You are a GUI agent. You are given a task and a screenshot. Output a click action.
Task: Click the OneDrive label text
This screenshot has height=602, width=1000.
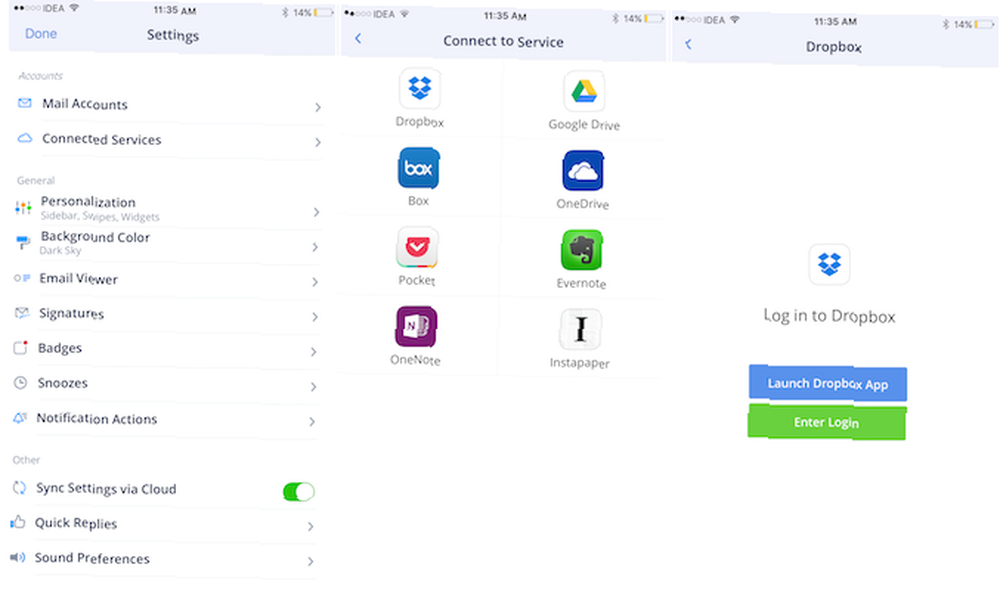coord(583,204)
